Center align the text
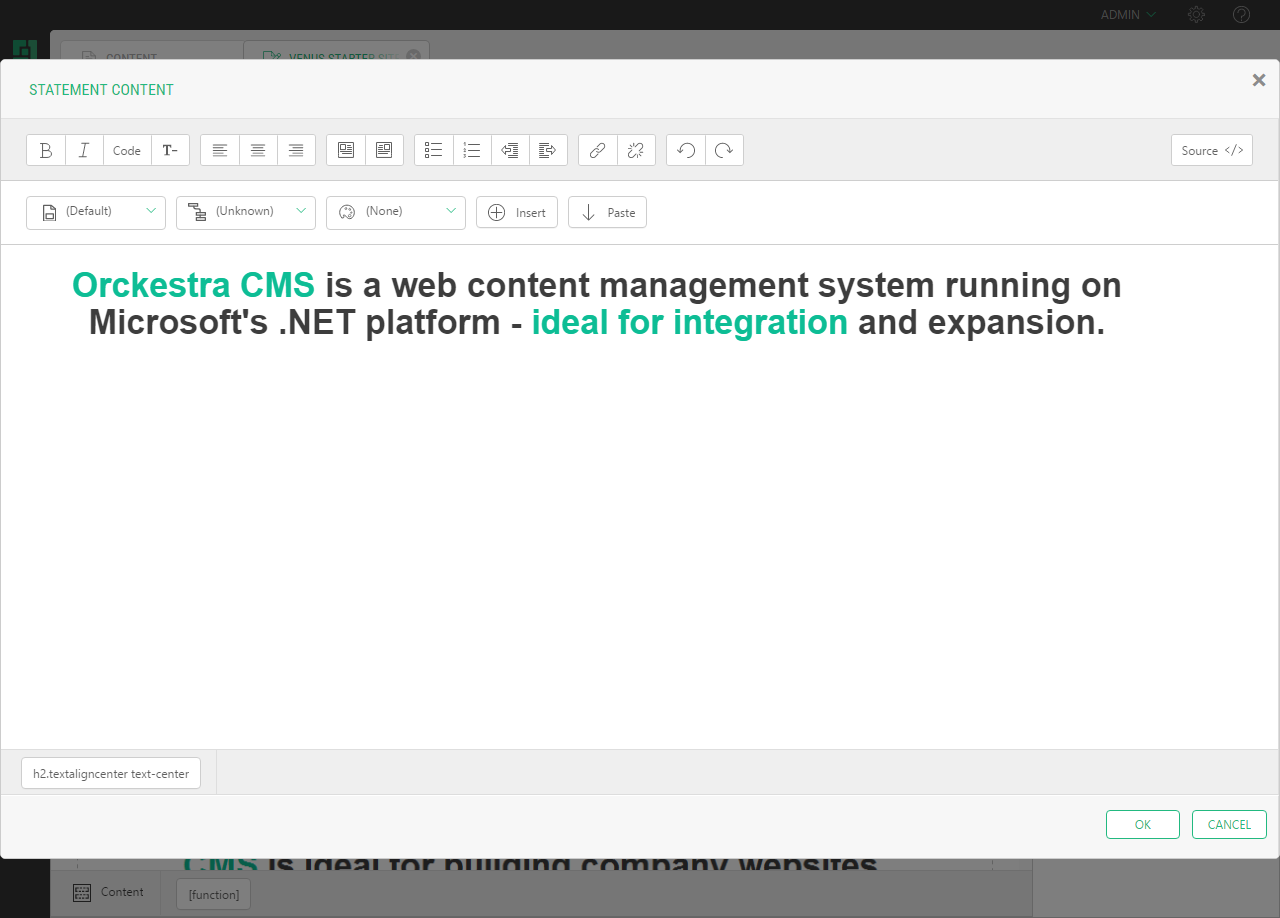Screen dimensions: 1280x918 pos(258,150)
